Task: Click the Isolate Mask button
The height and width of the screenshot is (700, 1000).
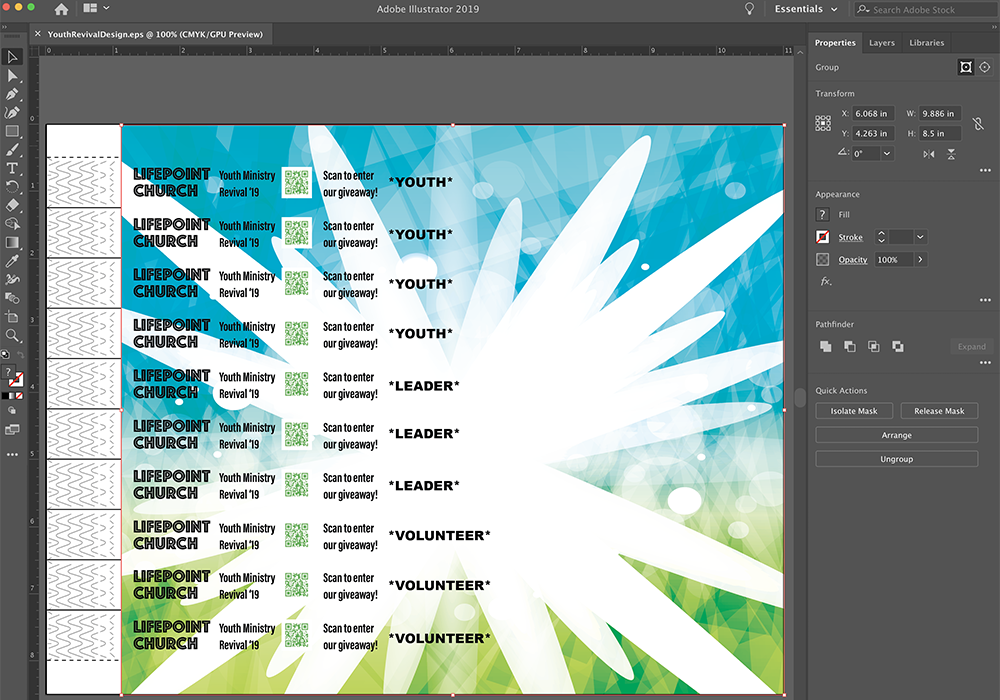Action: click(x=854, y=411)
